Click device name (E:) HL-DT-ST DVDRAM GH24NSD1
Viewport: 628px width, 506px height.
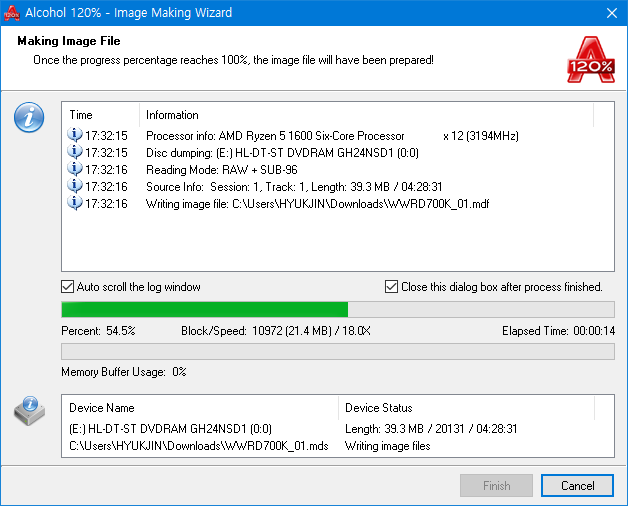coord(171,429)
